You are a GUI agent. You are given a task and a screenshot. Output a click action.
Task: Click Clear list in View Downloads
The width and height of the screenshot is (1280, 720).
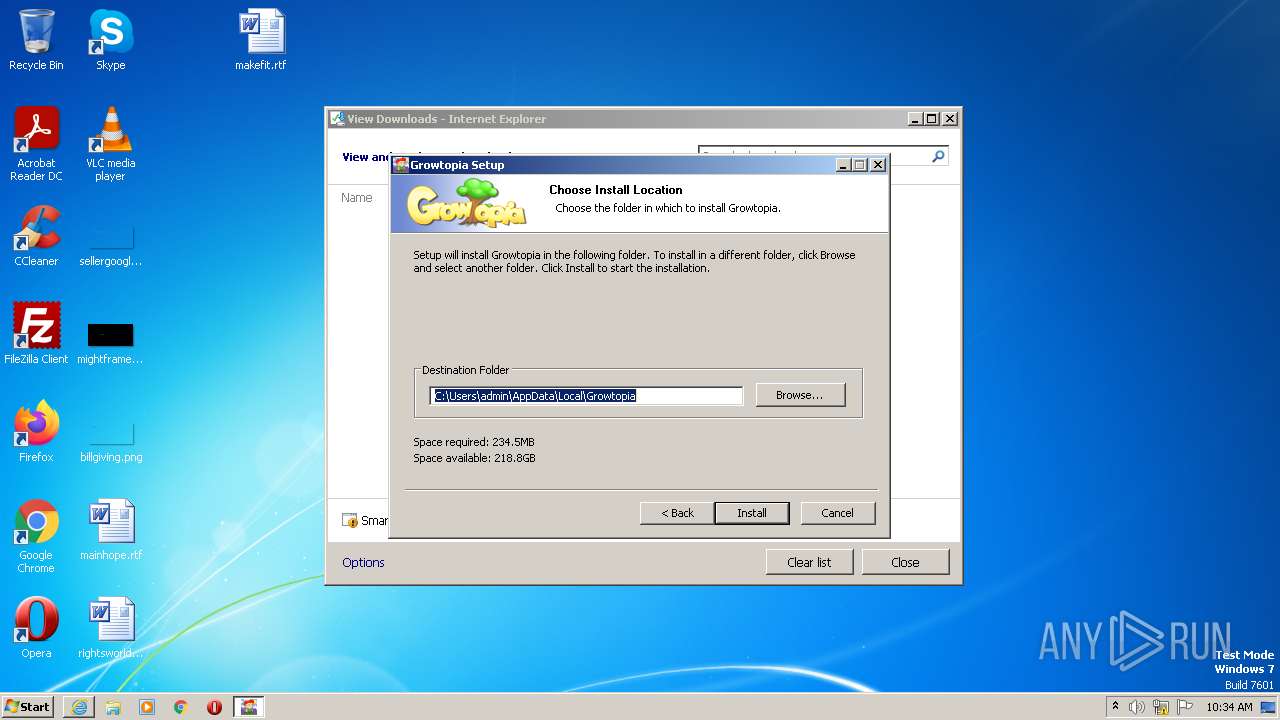point(809,562)
